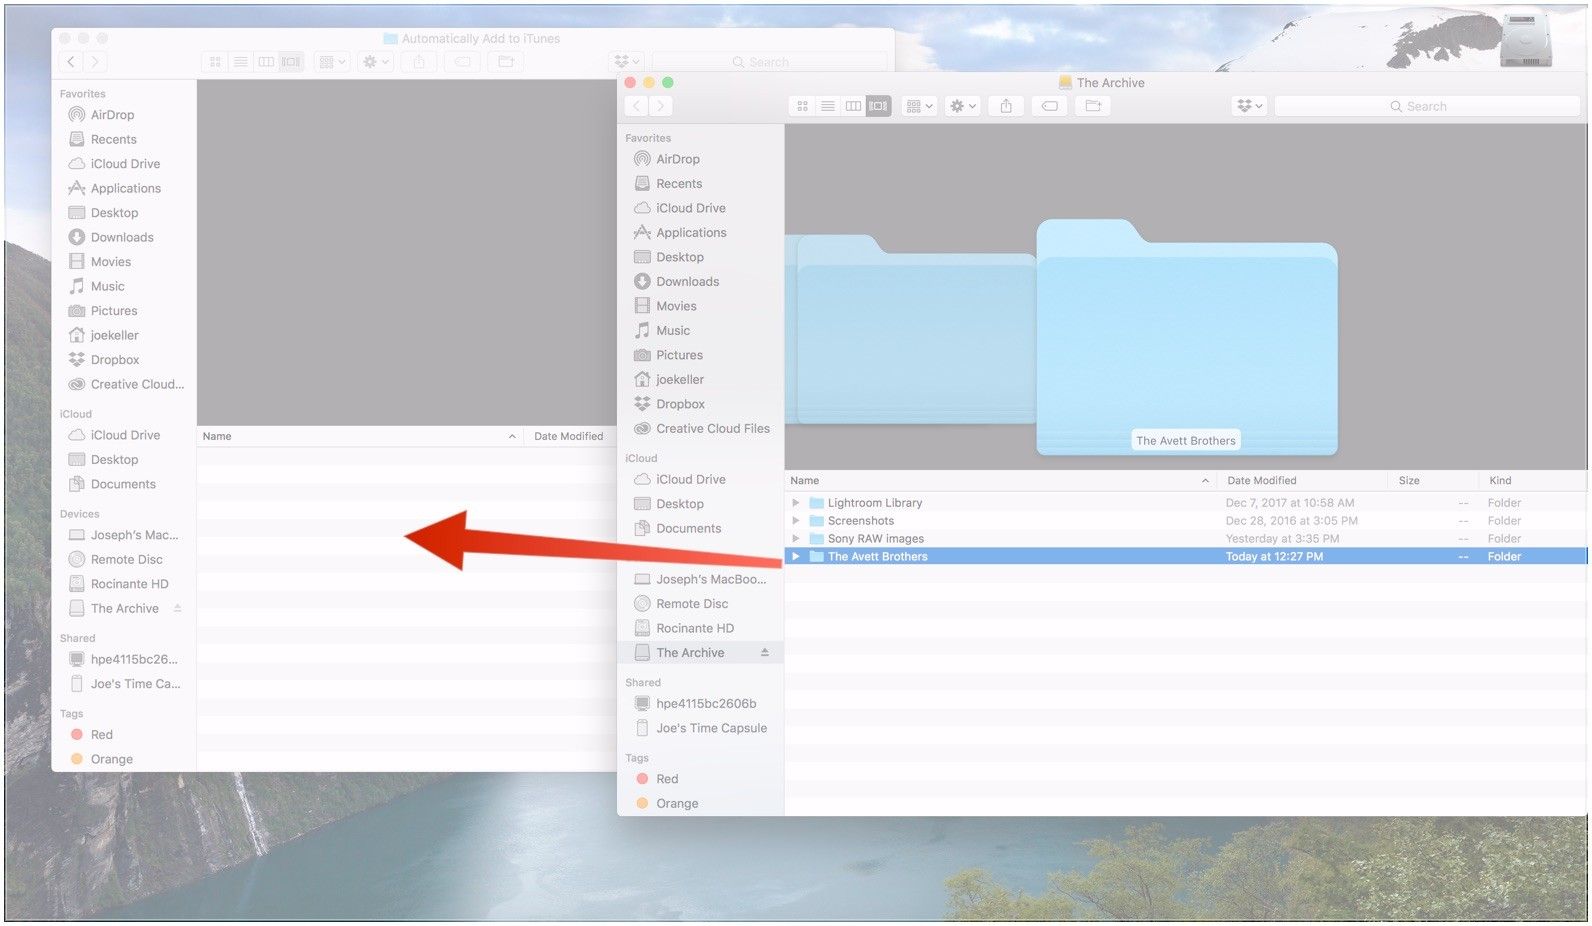This screenshot has height=926, width=1592.
Task: Select Rocinante HD in The Archive sidebar
Action: click(694, 629)
